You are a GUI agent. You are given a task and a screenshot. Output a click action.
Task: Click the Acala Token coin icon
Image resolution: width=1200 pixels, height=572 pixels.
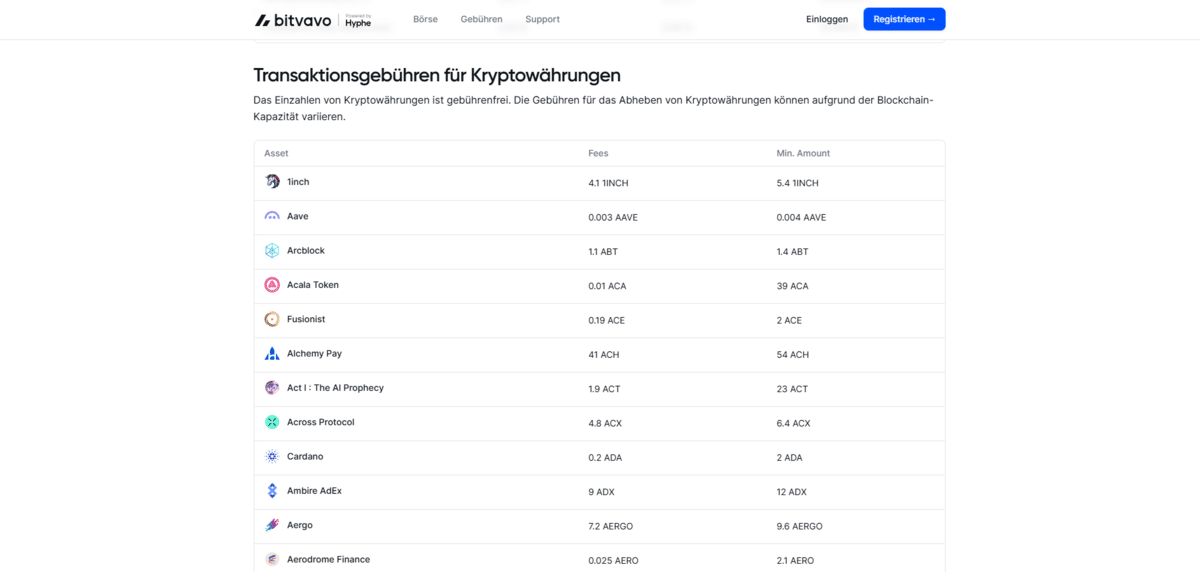point(272,285)
